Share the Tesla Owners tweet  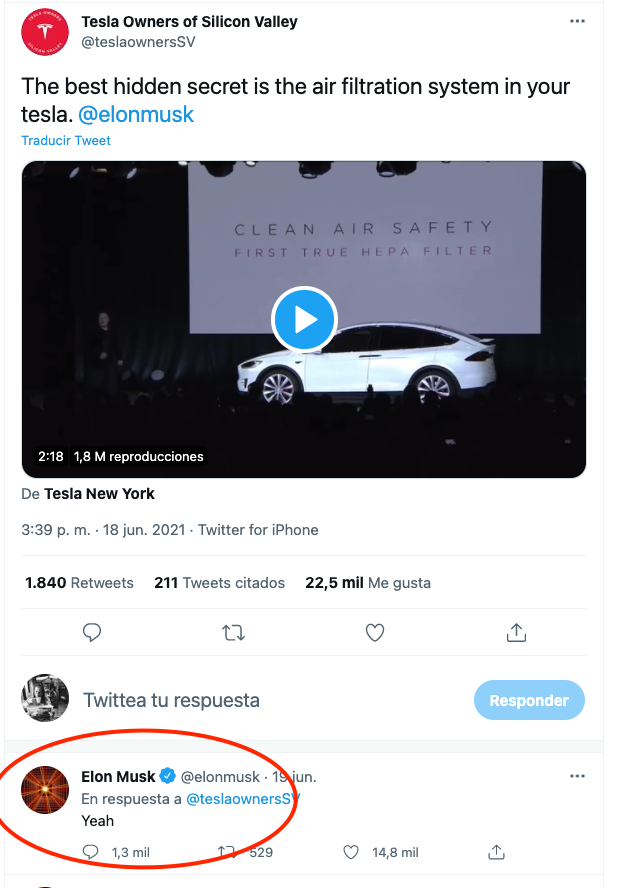point(516,633)
